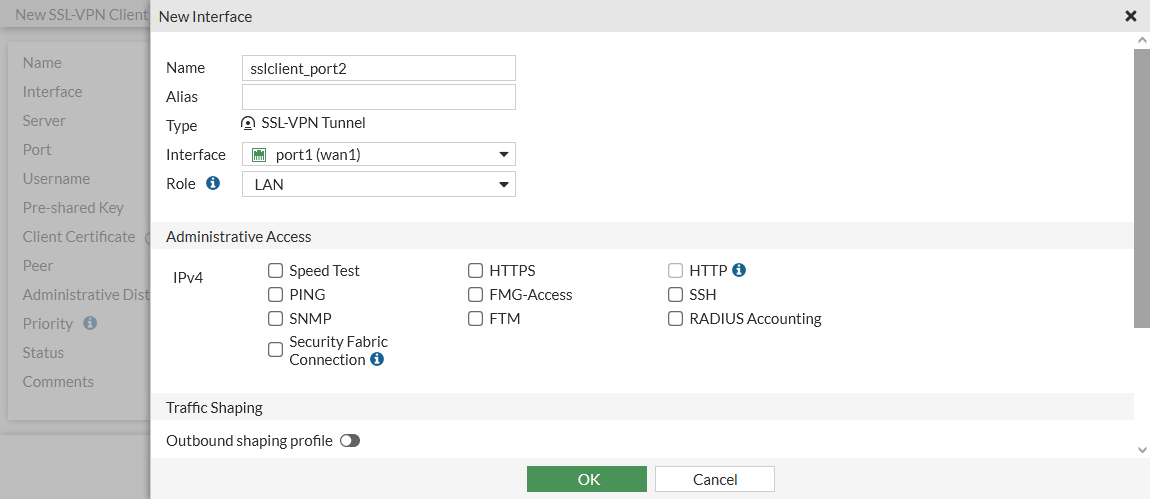Click the scrollbar down arrow
This screenshot has height=499, width=1150.
1142,451
